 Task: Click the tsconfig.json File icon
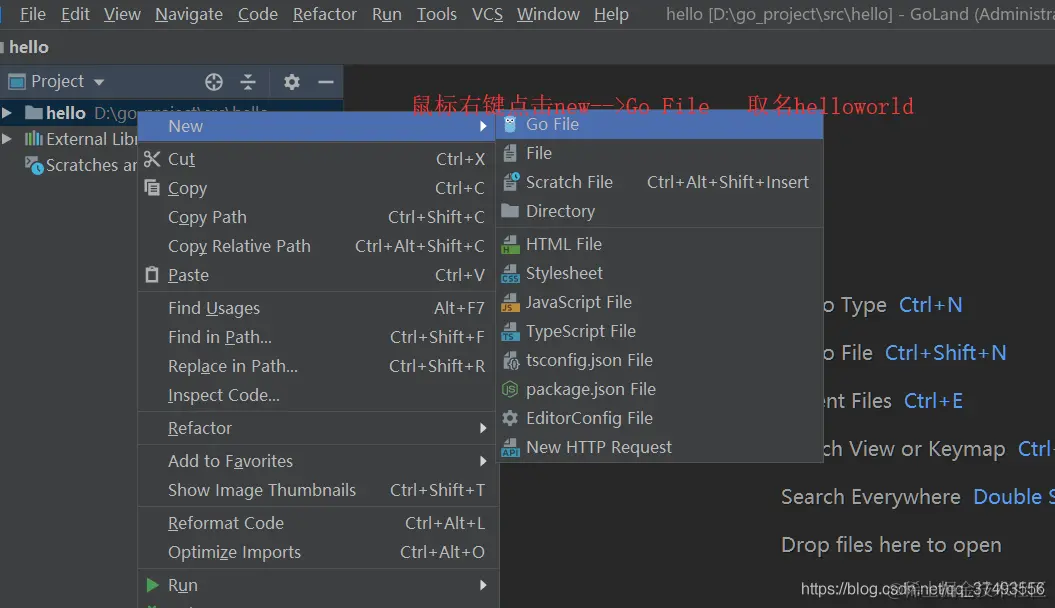click(x=511, y=360)
